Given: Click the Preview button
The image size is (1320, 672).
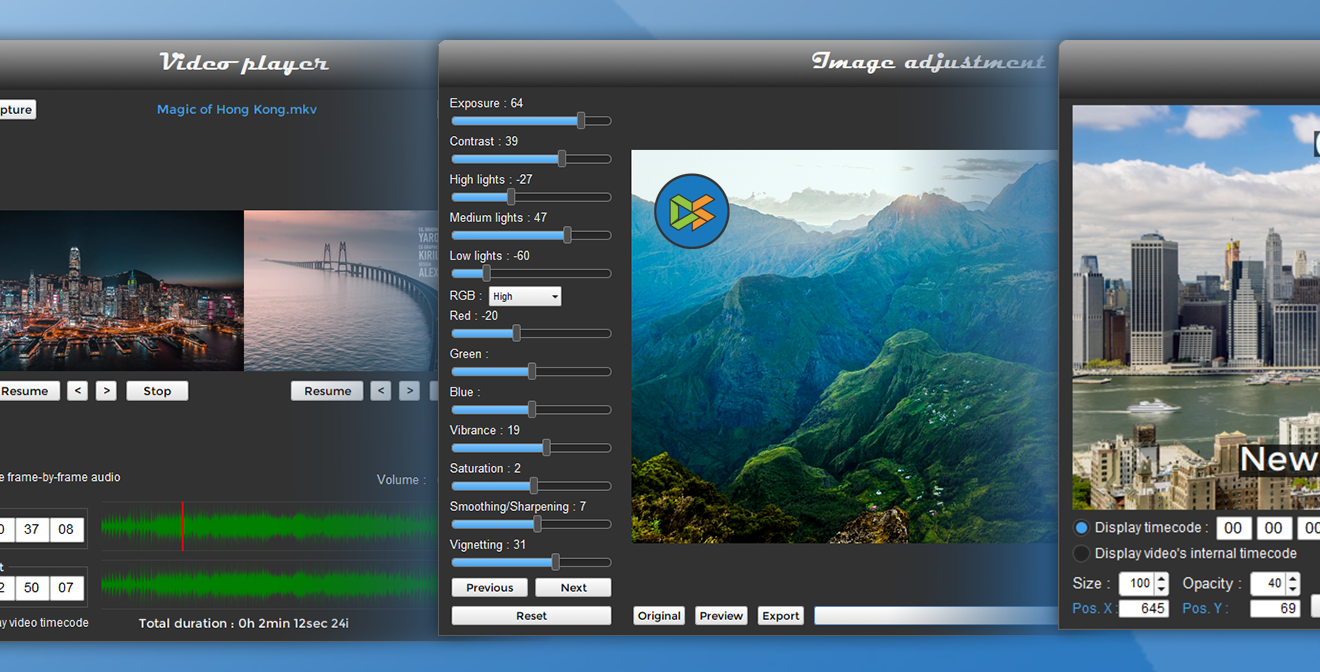Looking at the screenshot, I should pyautogui.click(x=721, y=615).
